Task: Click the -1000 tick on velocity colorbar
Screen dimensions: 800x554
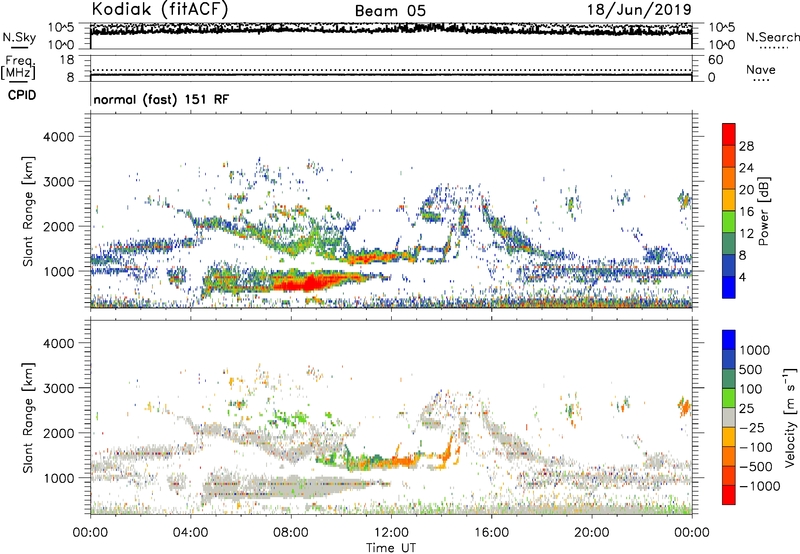Action: coord(760,486)
